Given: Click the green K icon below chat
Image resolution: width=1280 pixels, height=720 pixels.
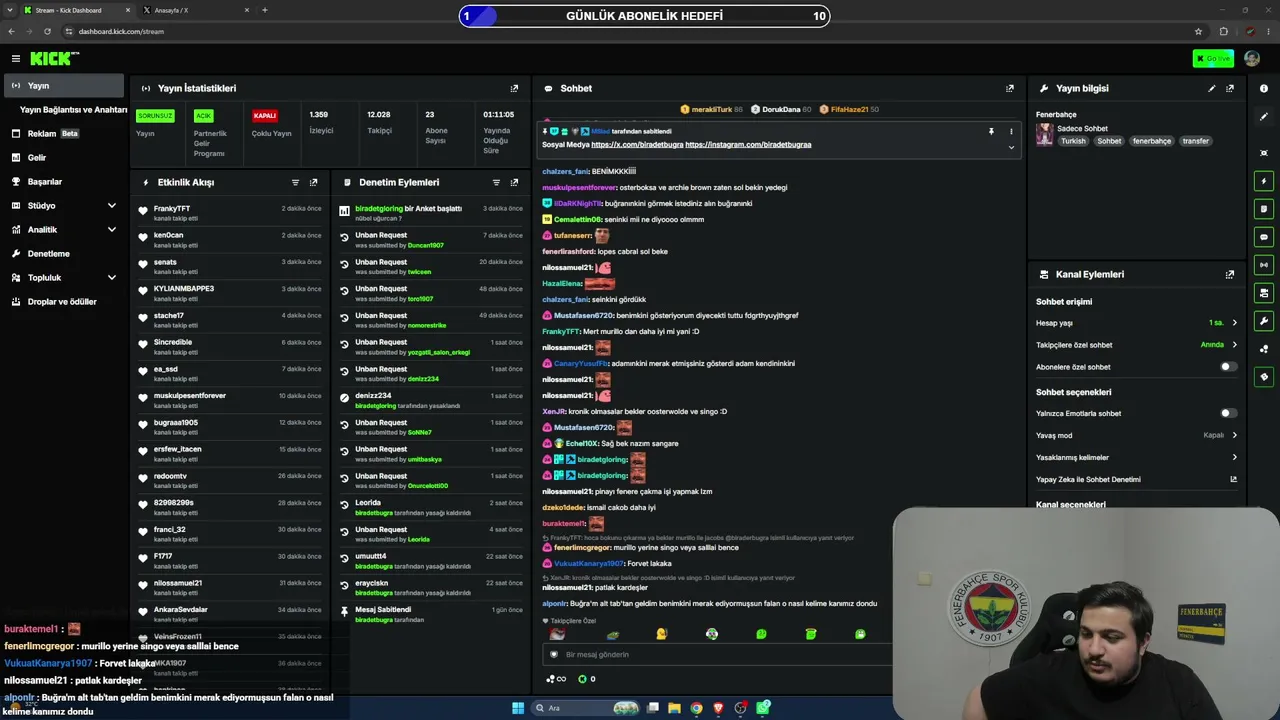Looking at the screenshot, I should coord(583,679).
